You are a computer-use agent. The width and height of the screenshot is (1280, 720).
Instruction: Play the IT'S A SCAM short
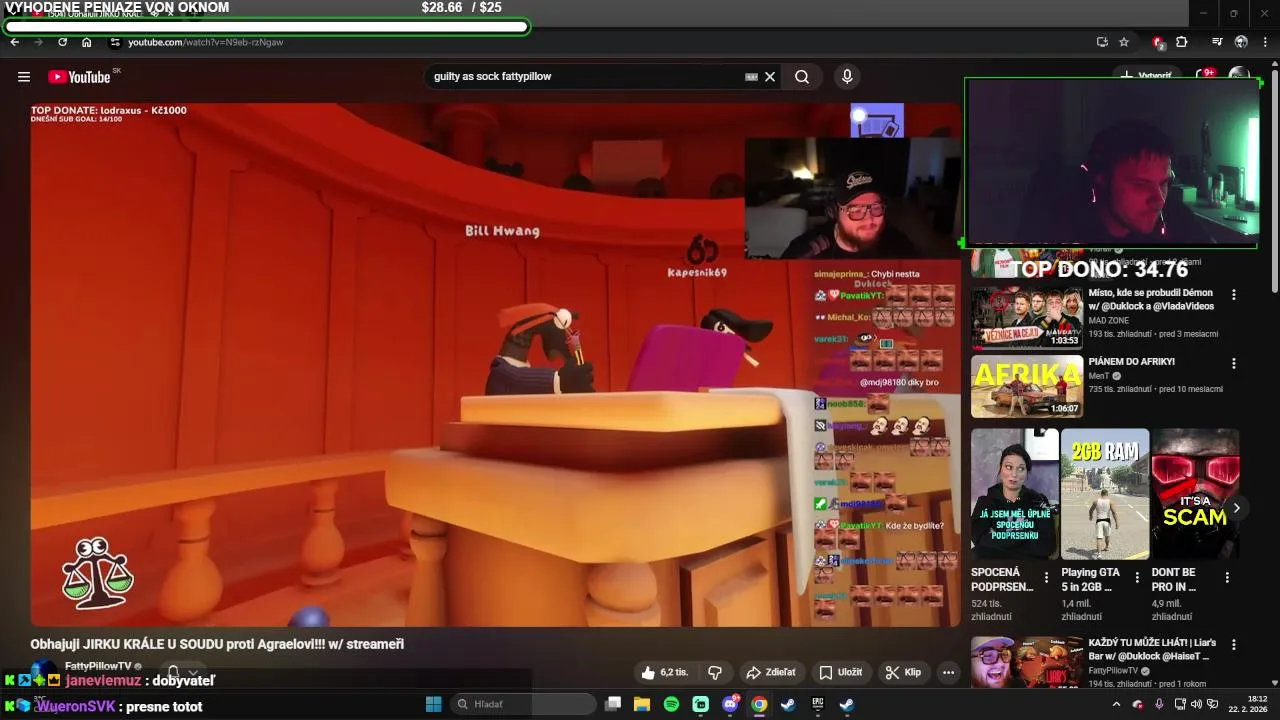1195,494
